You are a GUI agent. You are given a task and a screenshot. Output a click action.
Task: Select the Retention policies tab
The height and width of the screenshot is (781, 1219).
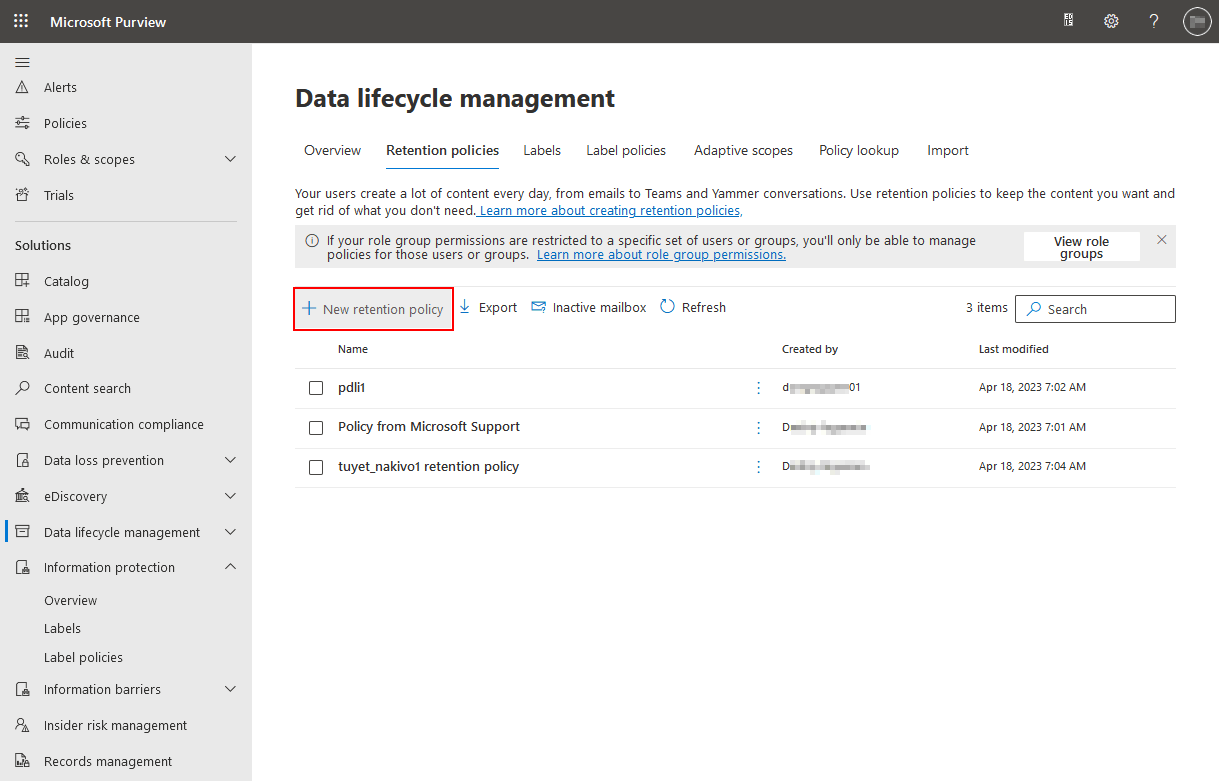442,150
